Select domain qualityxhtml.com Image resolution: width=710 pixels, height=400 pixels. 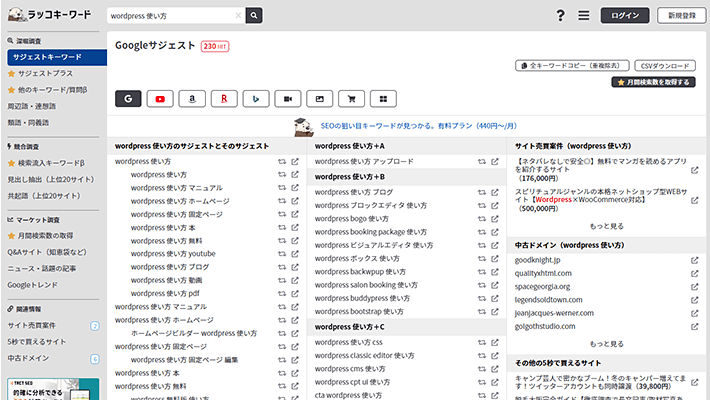[x=543, y=273]
